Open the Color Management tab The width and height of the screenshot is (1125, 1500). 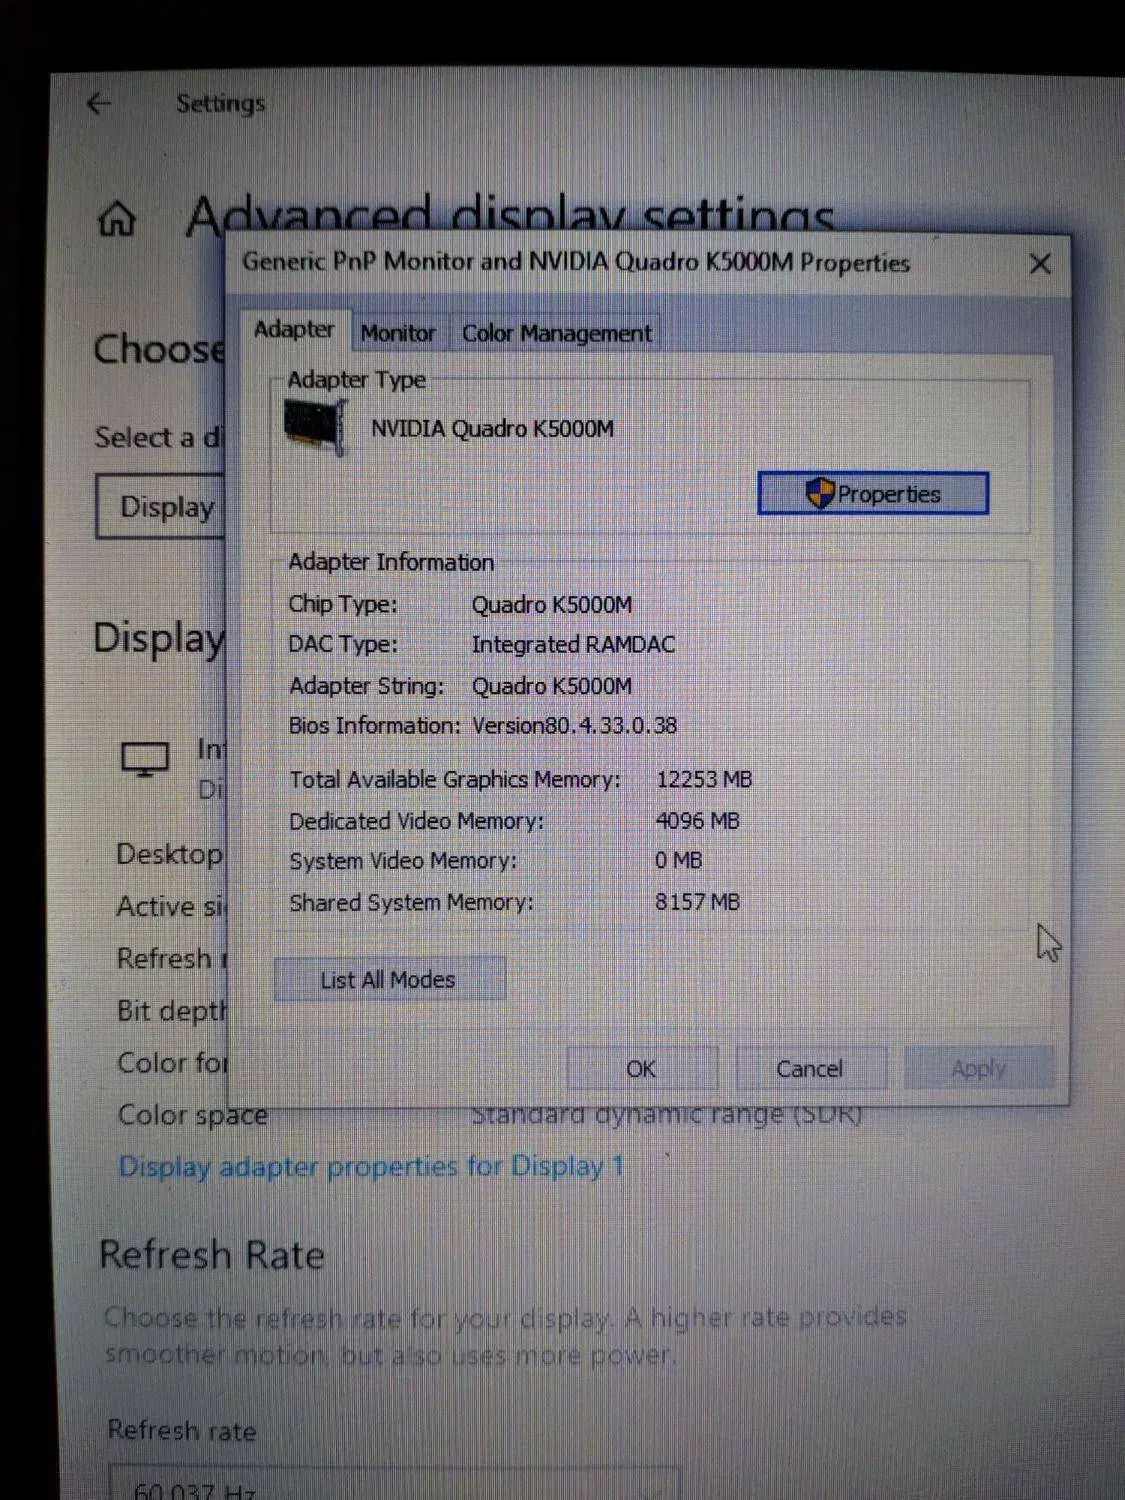(556, 334)
